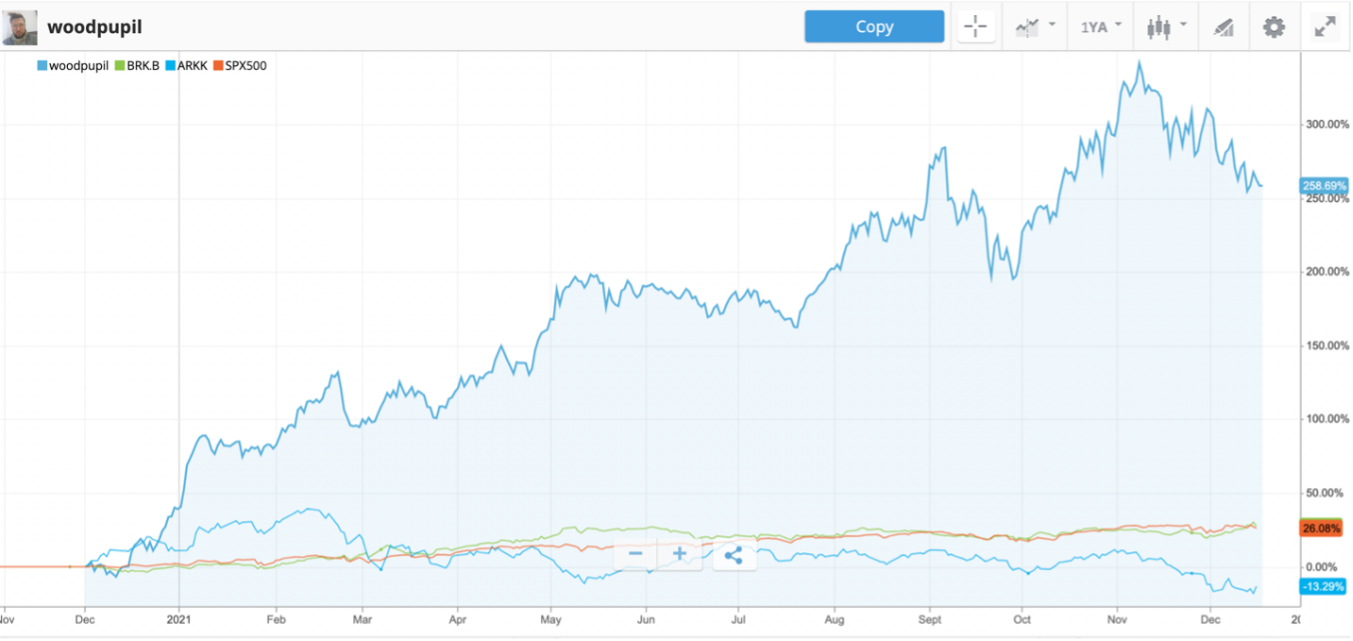Open chart settings gear icon
Screen dimensions: 1353x641
1273,27
